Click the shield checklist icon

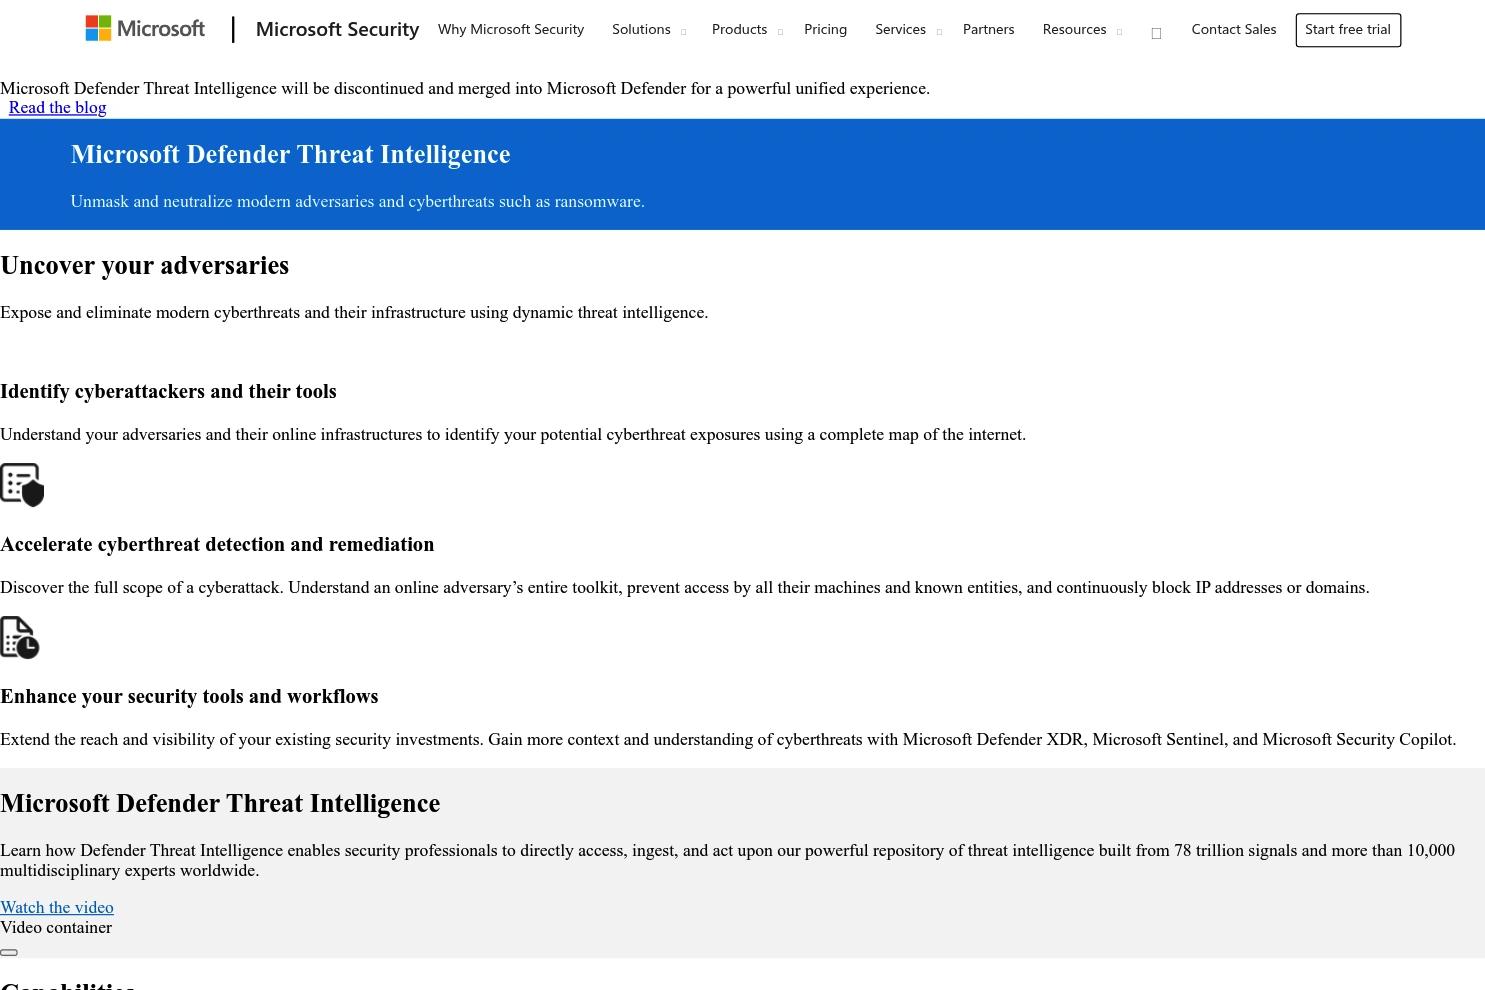[x=22, y=485]
